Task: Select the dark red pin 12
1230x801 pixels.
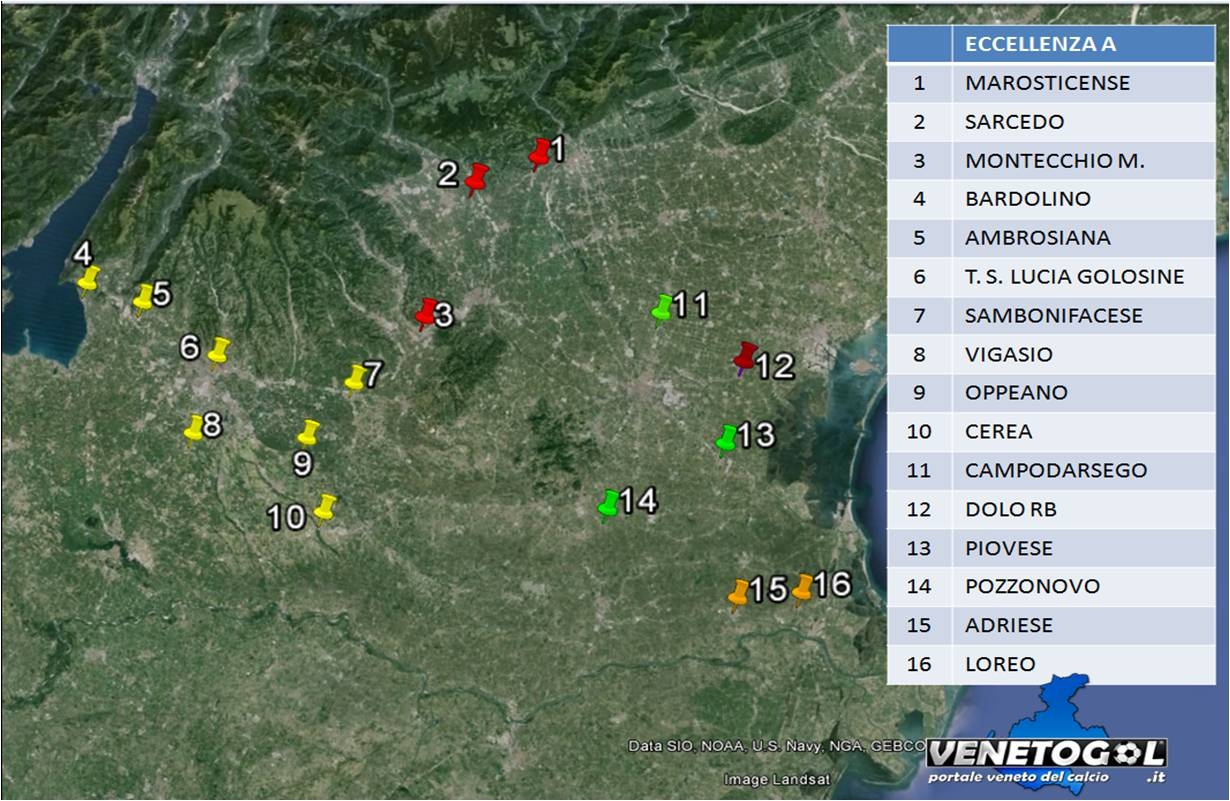Action: coord(745,356)
